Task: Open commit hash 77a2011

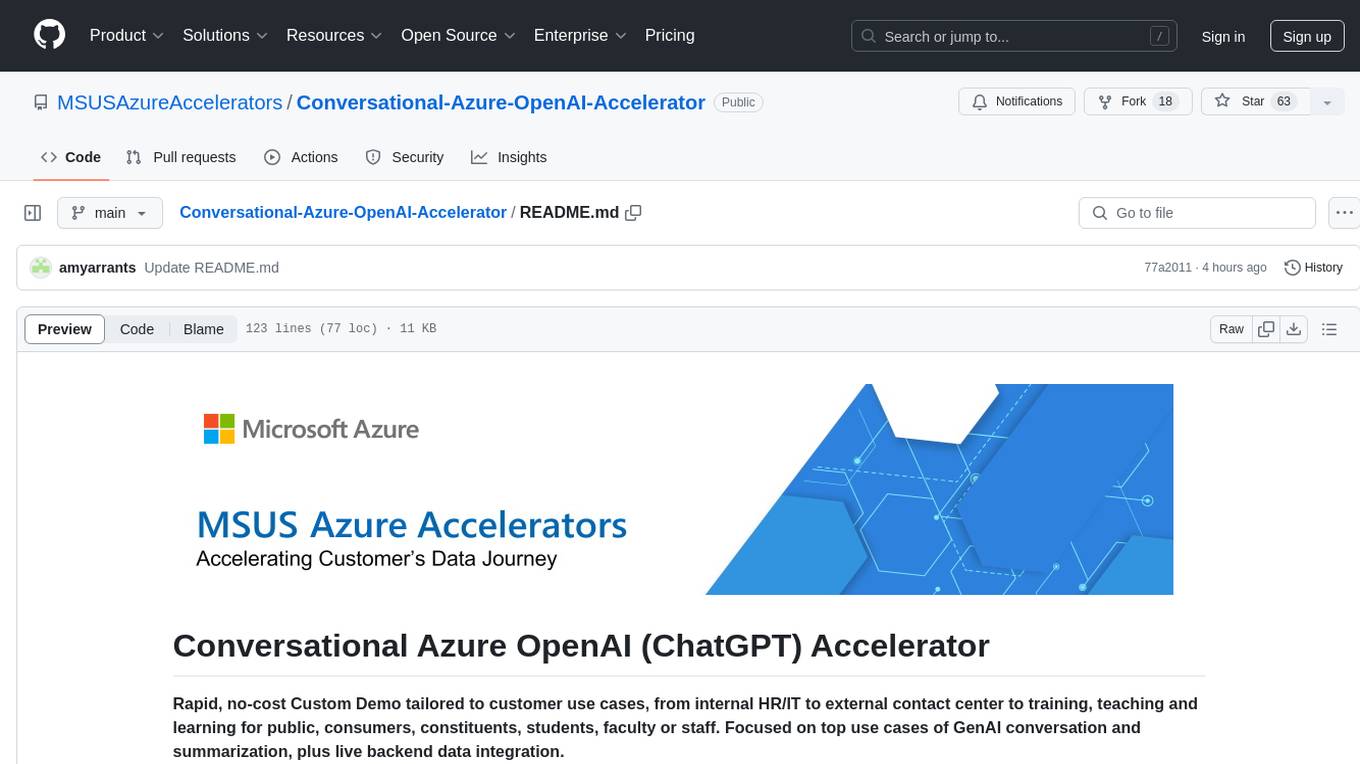Action: (x=1168, y=268)
